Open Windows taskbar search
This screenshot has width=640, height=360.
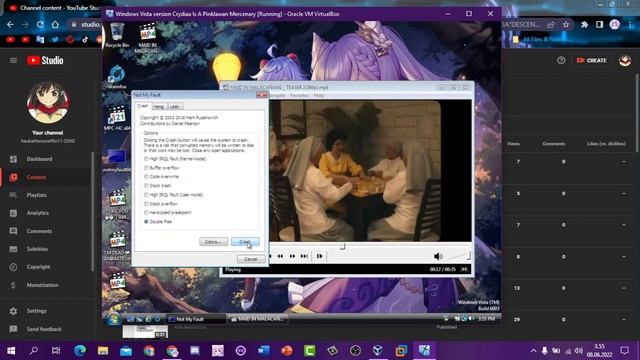click(x=34, y=351)
